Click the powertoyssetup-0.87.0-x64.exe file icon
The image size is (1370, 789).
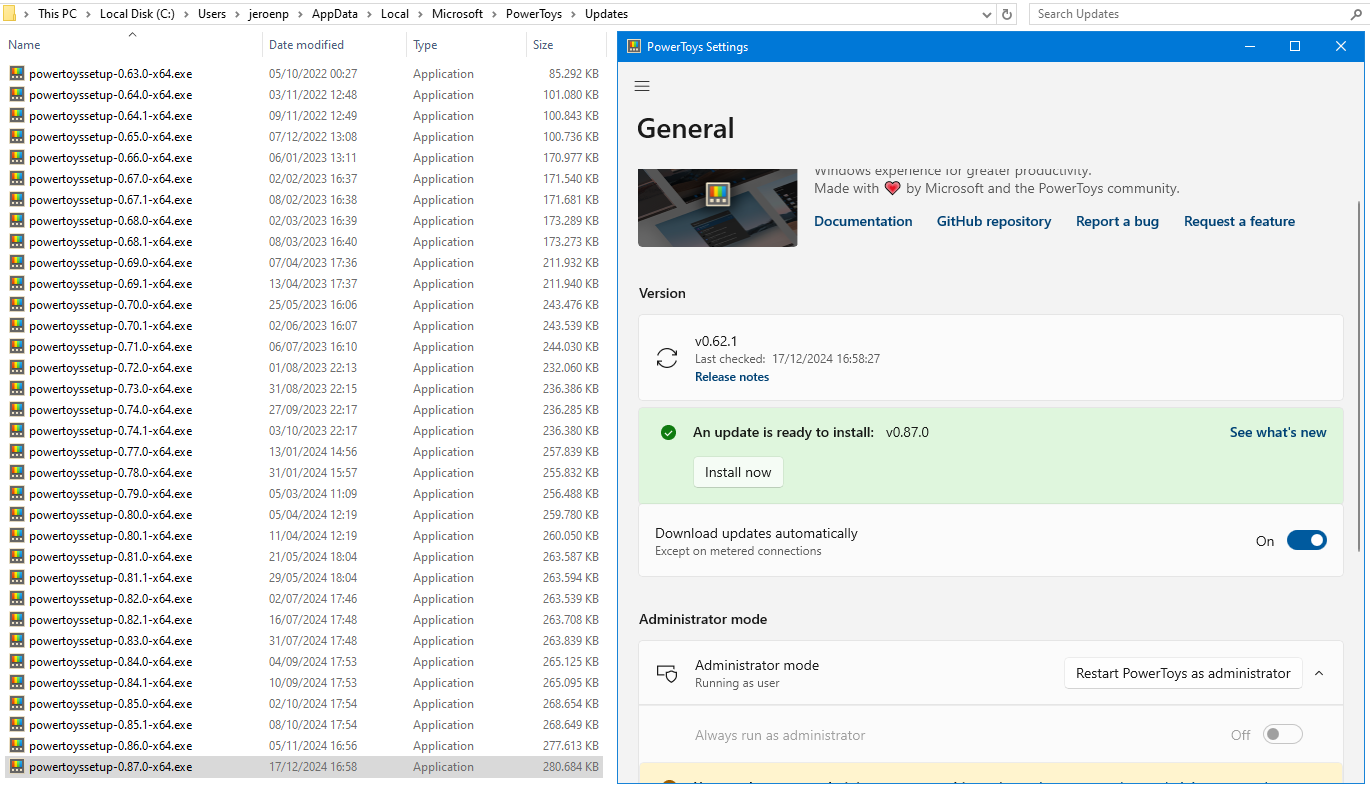[17, 766]
